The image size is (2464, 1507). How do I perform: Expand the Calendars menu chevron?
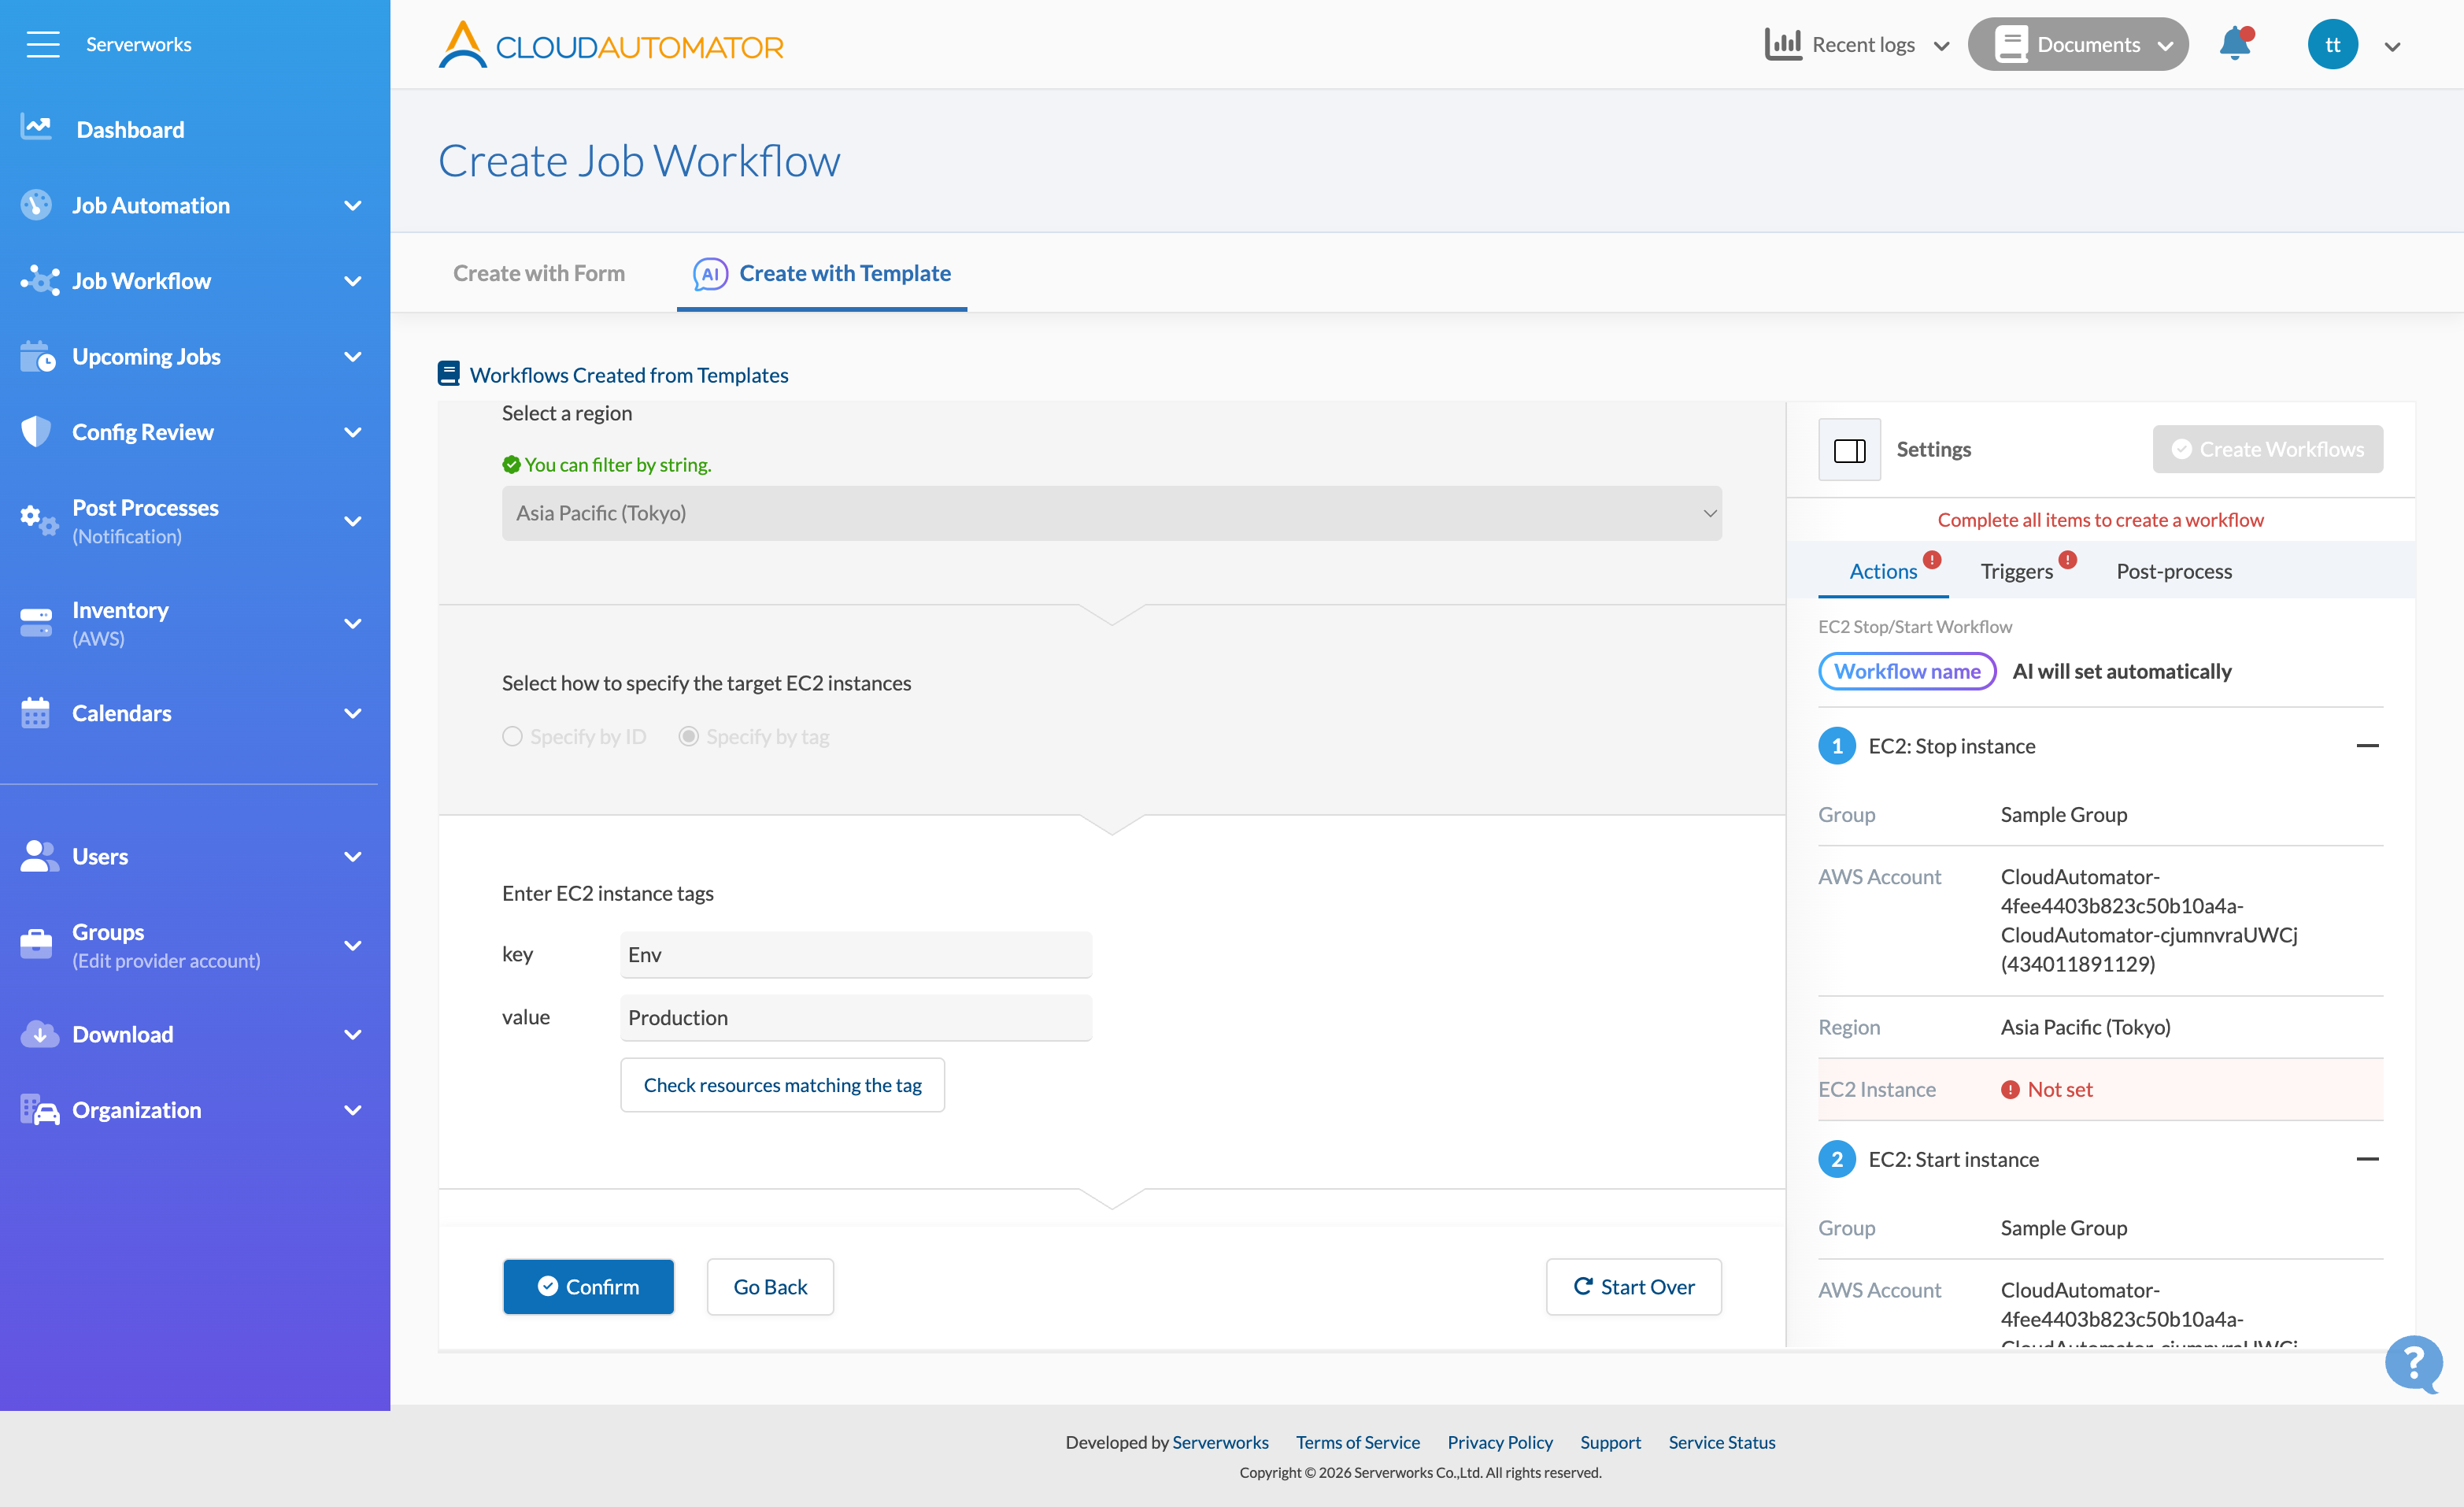(352, 713)
